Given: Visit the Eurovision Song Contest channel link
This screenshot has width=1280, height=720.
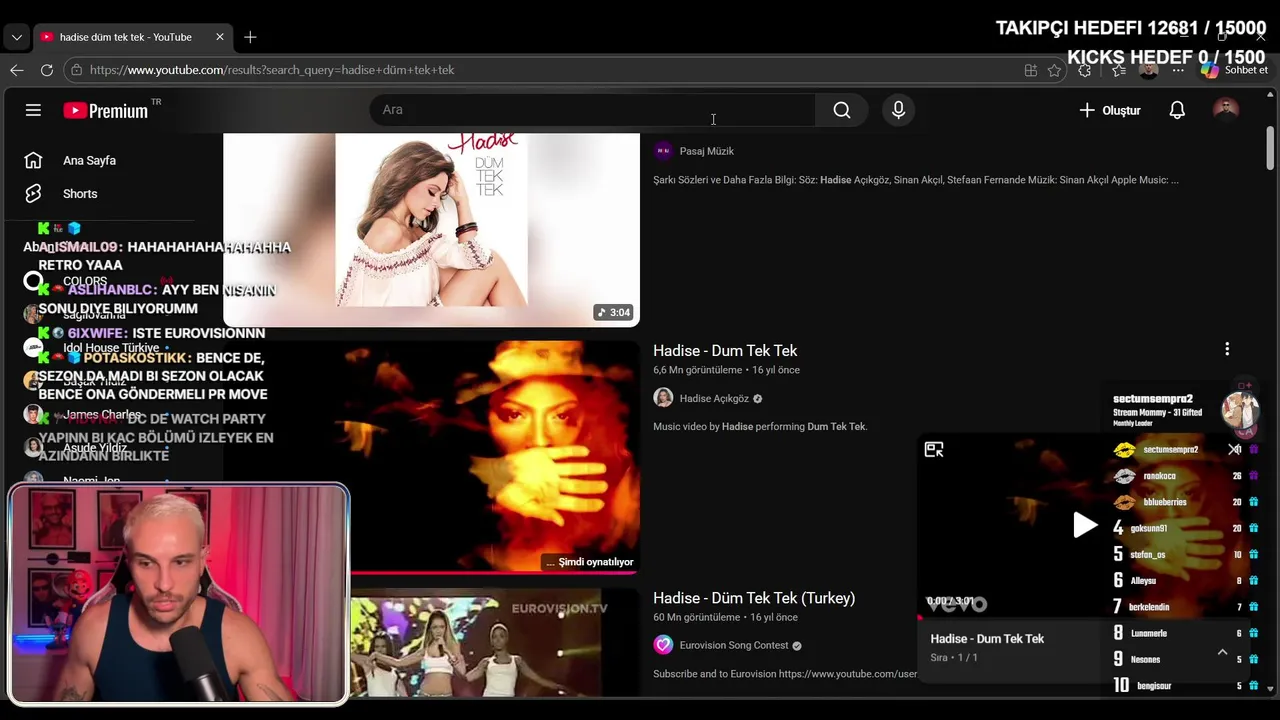Looking at the screenshot, I should click(x=734, y=646).
